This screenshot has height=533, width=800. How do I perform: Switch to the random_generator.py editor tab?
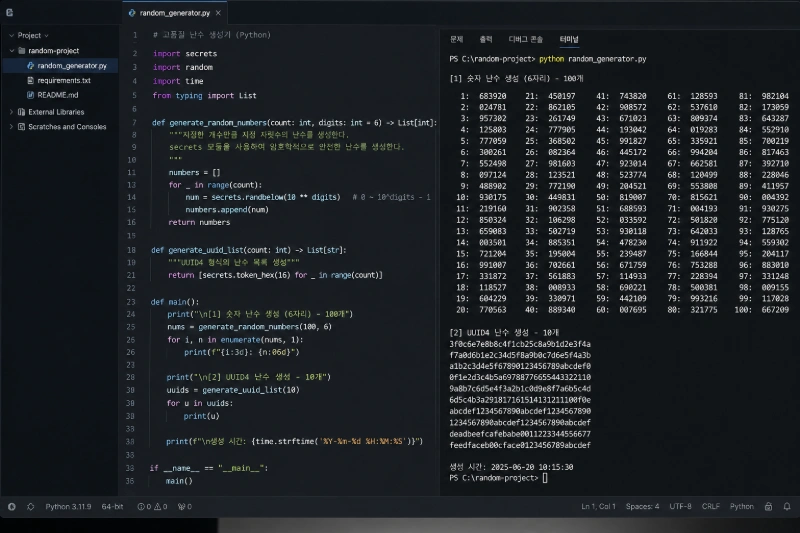(x=174, y=13)
